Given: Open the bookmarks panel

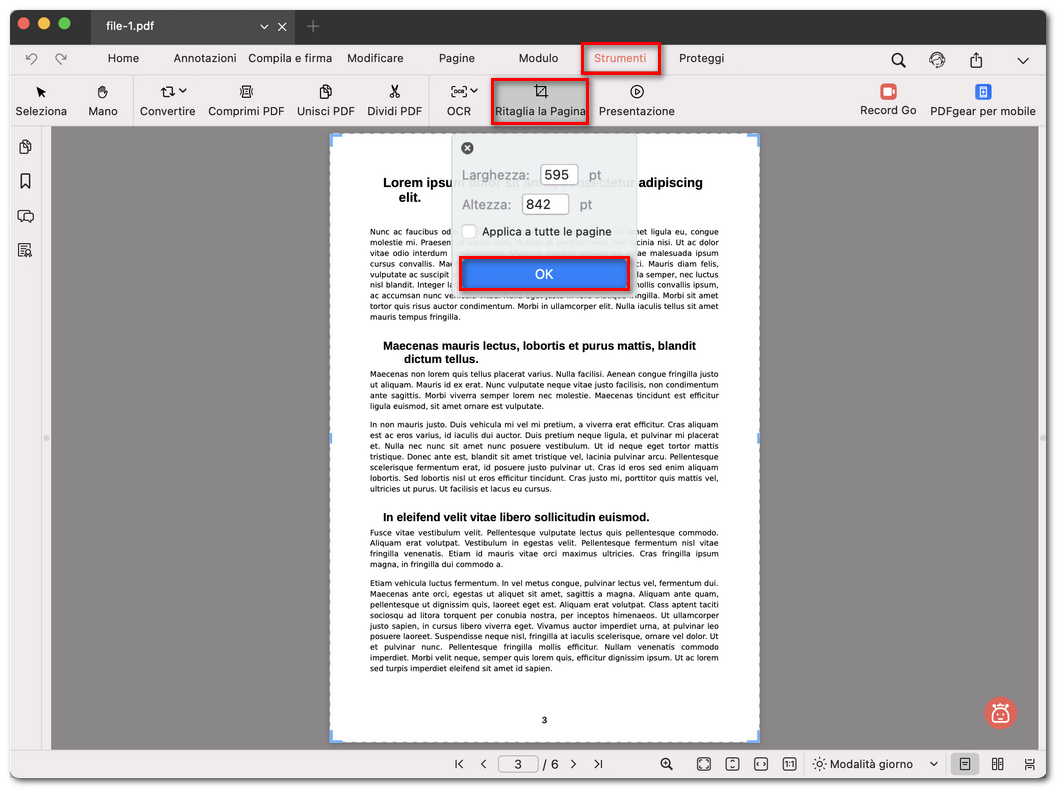Looking at the screenshot, I should [x=25, y=181].
